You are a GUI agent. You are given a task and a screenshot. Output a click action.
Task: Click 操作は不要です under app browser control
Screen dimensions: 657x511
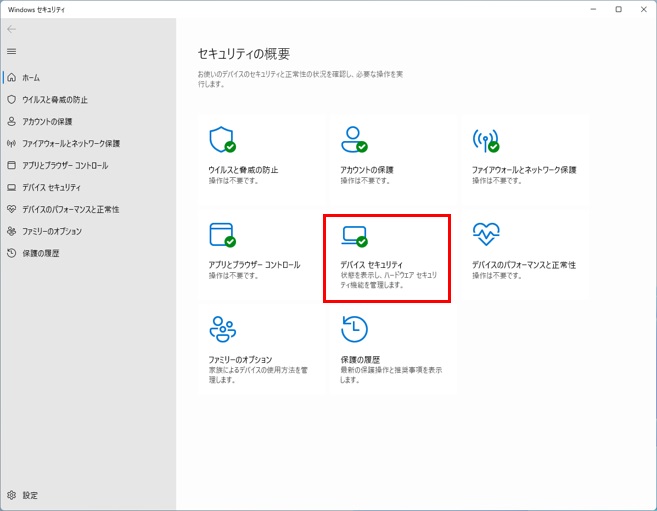point(233,276)
